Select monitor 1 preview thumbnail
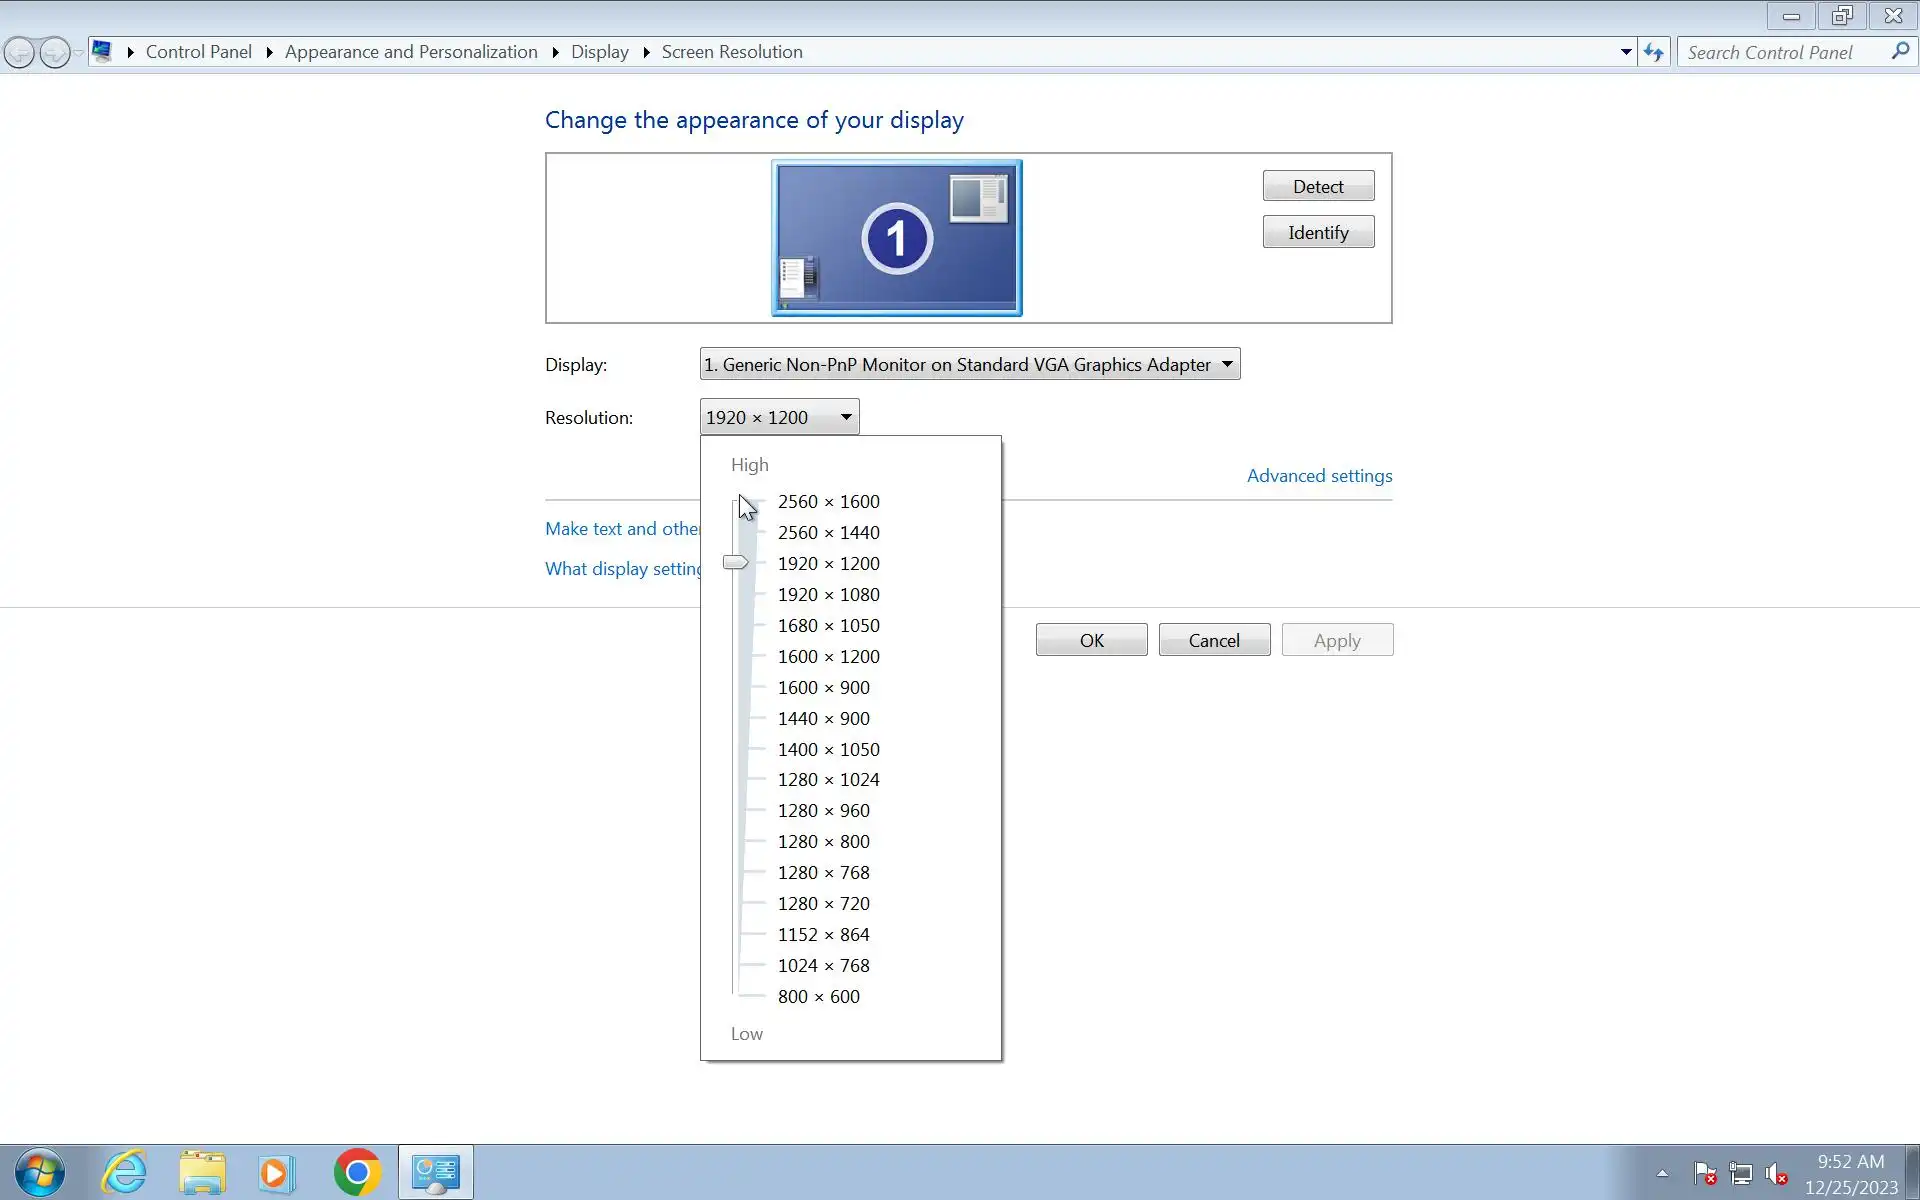The height and width of the screenshot is (1200, 1920). click(896, 238)
